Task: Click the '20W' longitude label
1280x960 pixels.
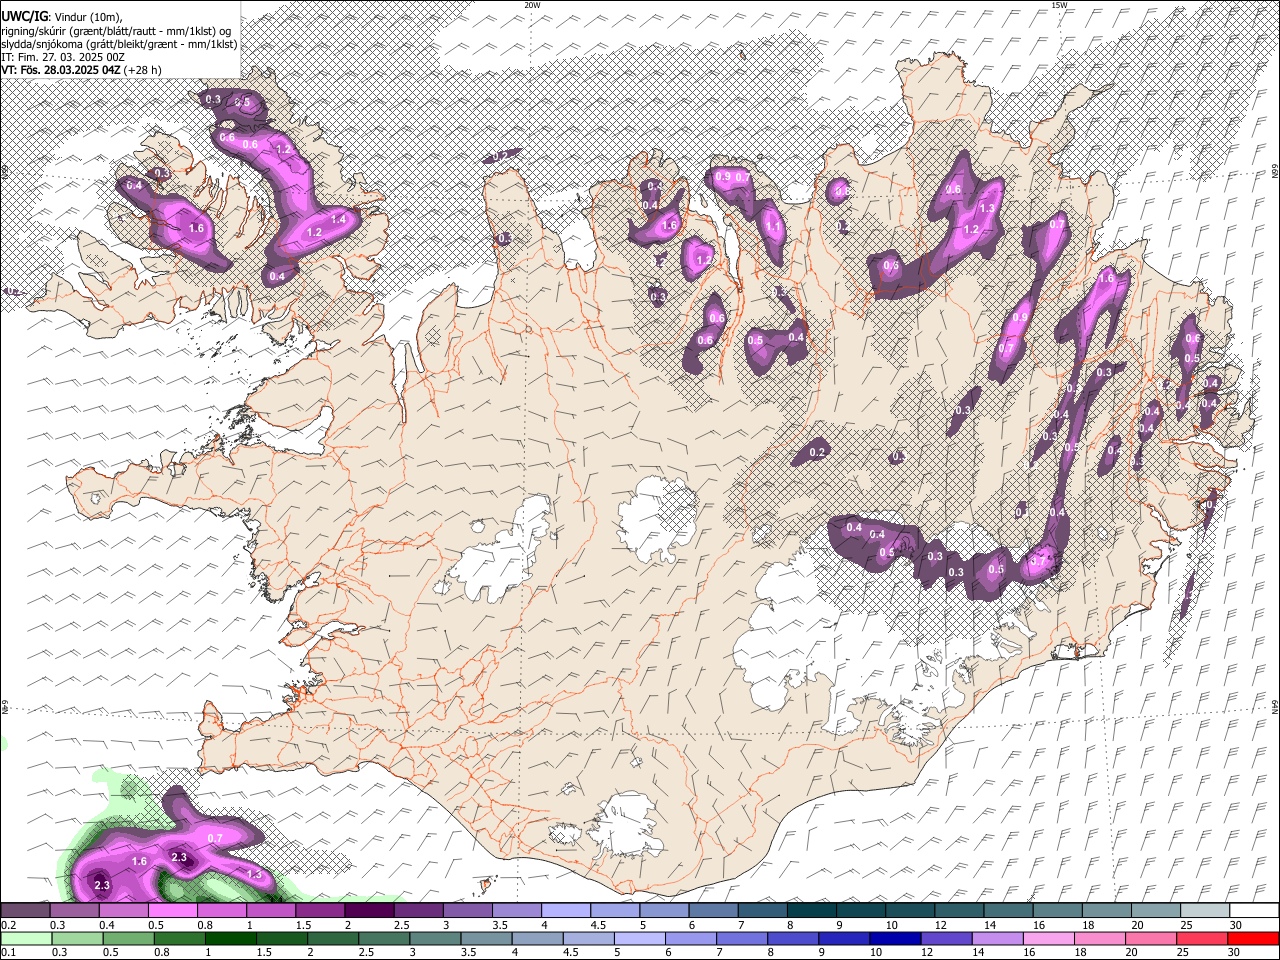Action: pyautogui.click(x=532, y=5)
